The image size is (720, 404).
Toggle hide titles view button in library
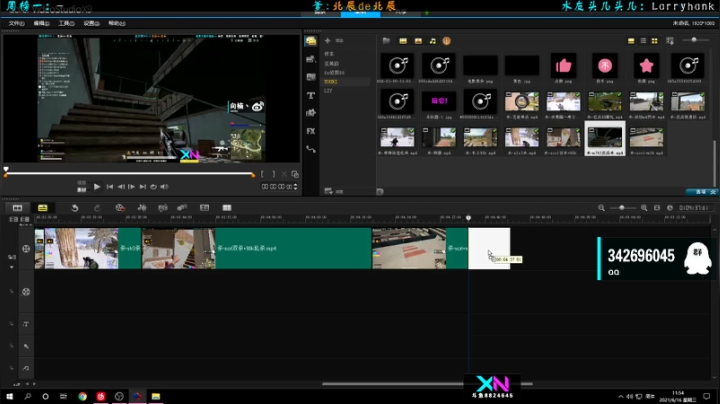point(631,41)
